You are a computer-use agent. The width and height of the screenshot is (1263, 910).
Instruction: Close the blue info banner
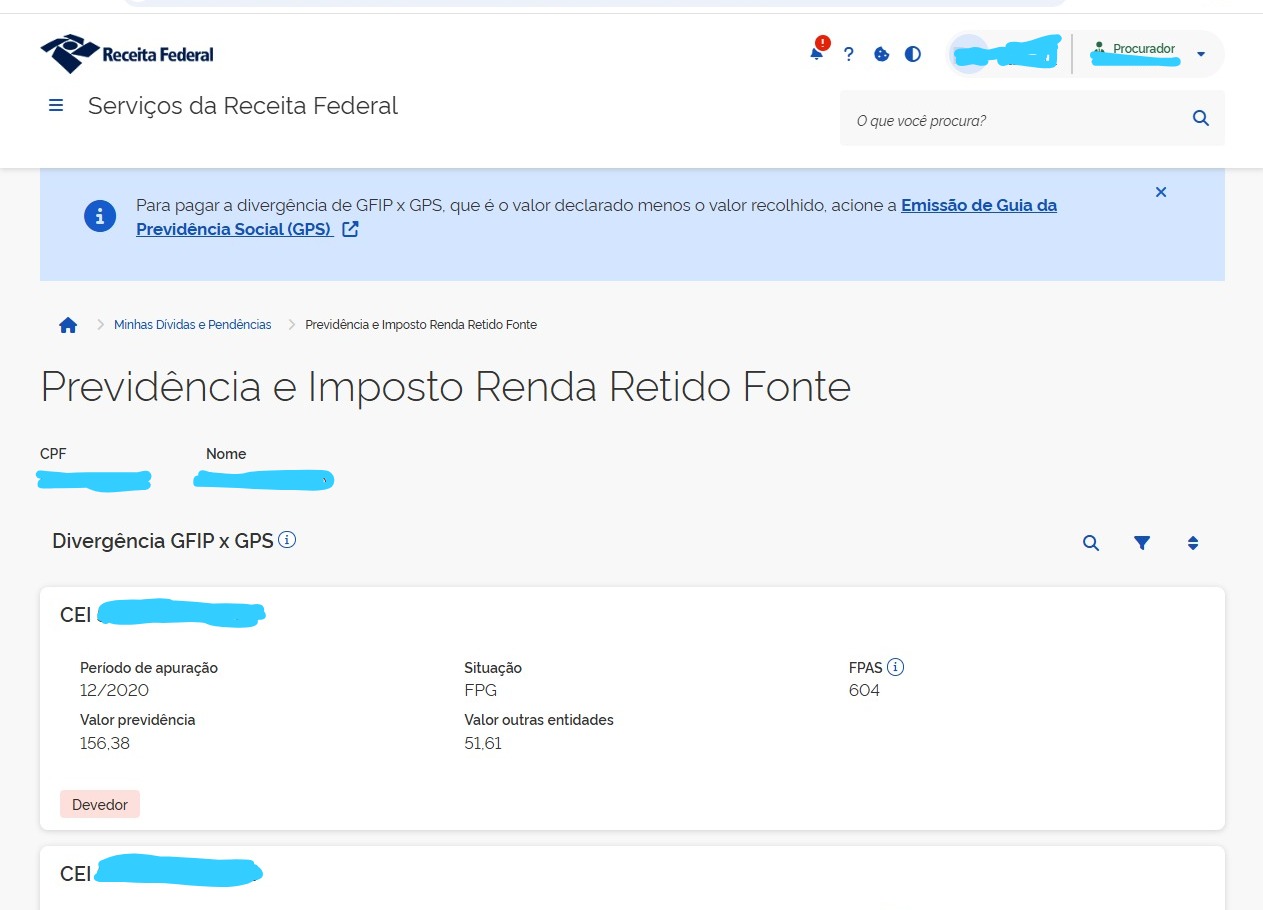(x=1161, y=192)
